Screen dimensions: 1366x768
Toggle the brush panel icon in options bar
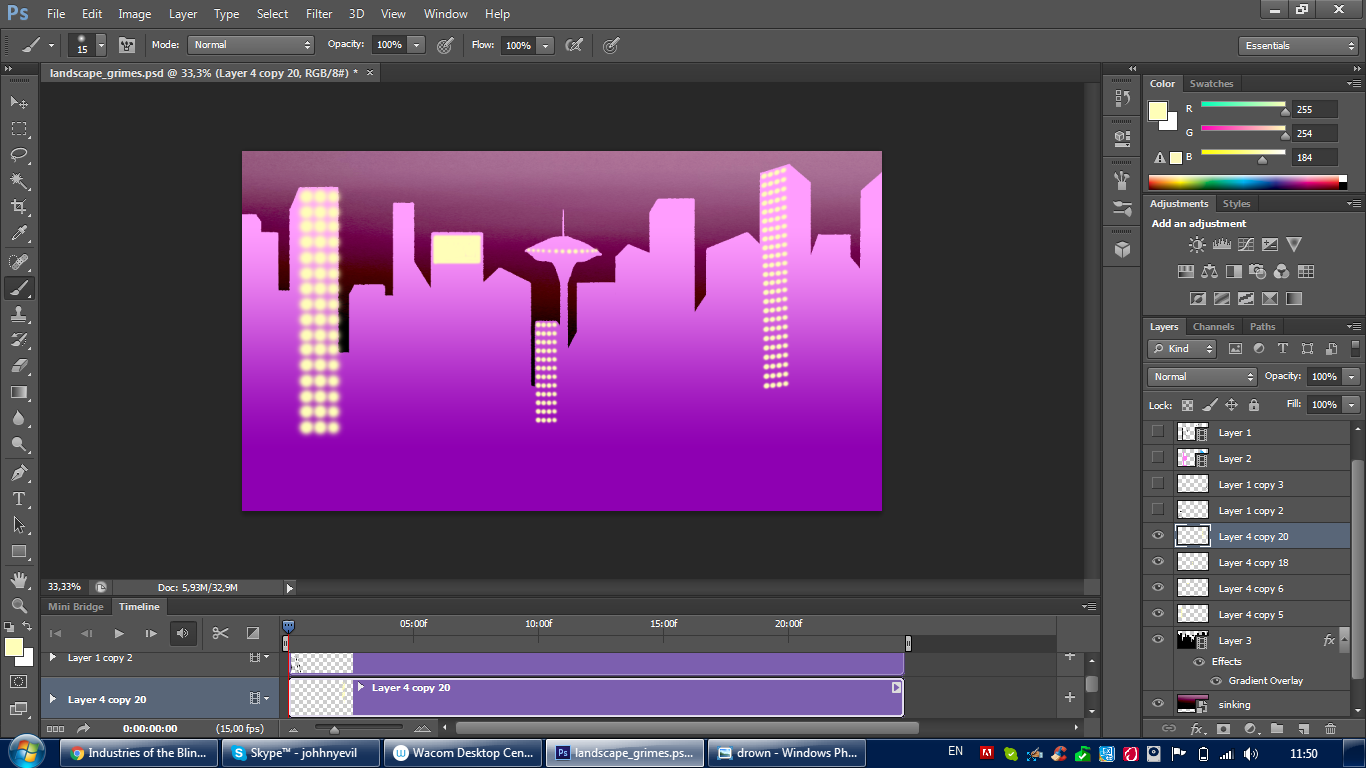click(127, 45)
